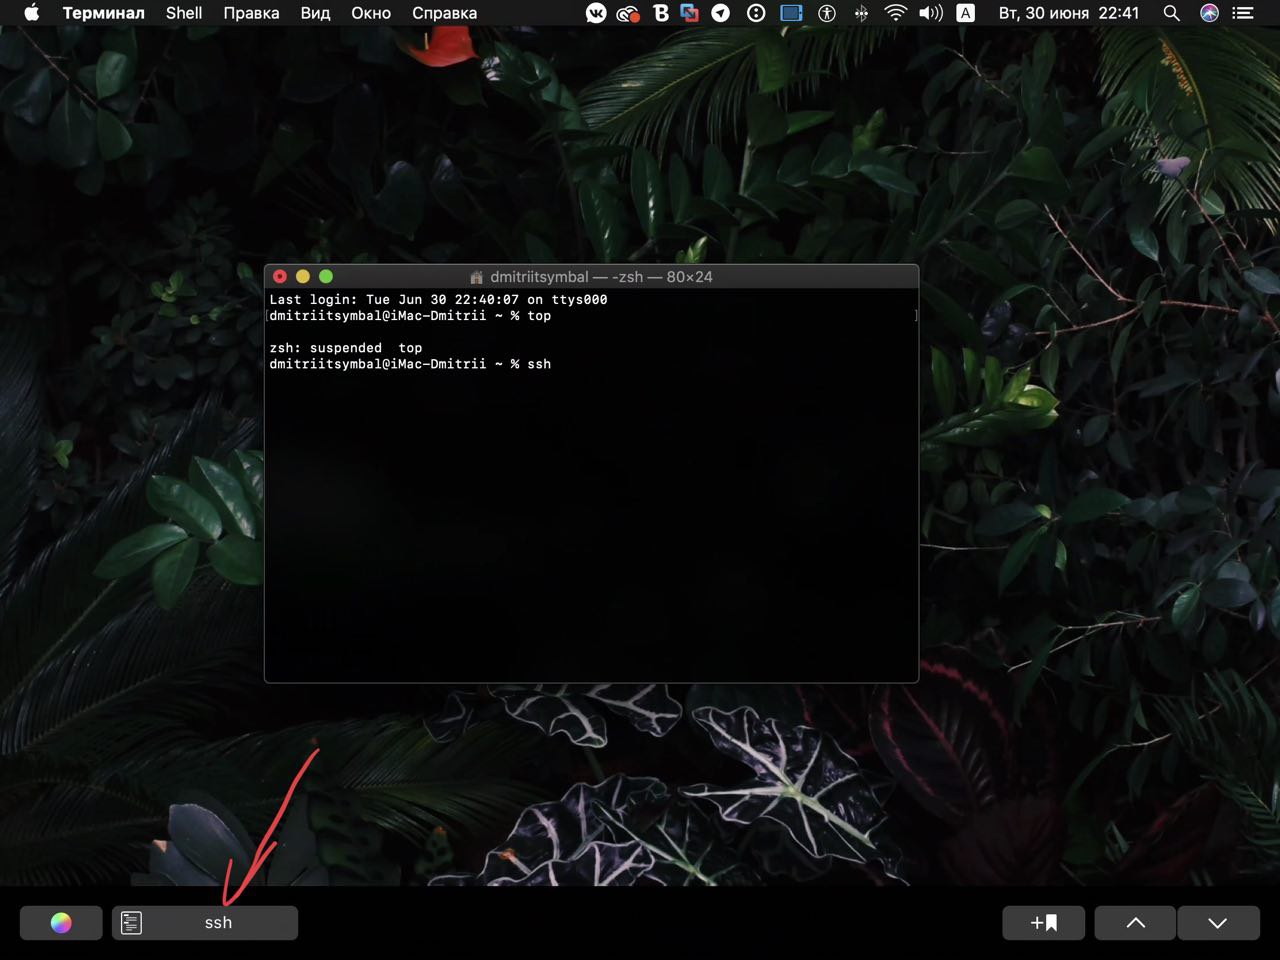
Task: Open Notification Center
Action: pos(1243,13)
